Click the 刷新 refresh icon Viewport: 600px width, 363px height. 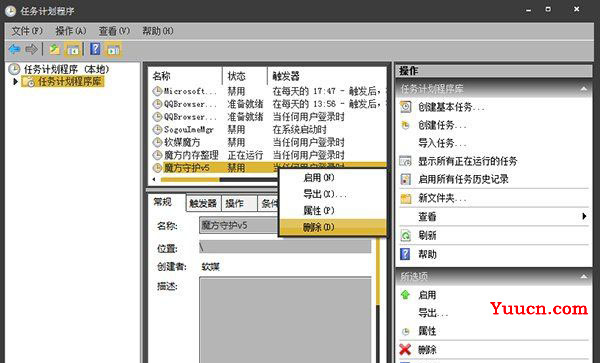click(x=406, y=235)
